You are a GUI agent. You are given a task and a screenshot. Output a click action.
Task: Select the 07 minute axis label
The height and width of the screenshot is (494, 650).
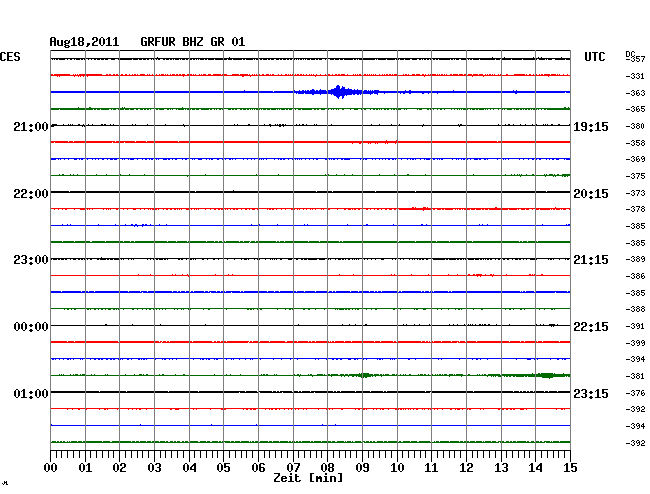[293, 468]
